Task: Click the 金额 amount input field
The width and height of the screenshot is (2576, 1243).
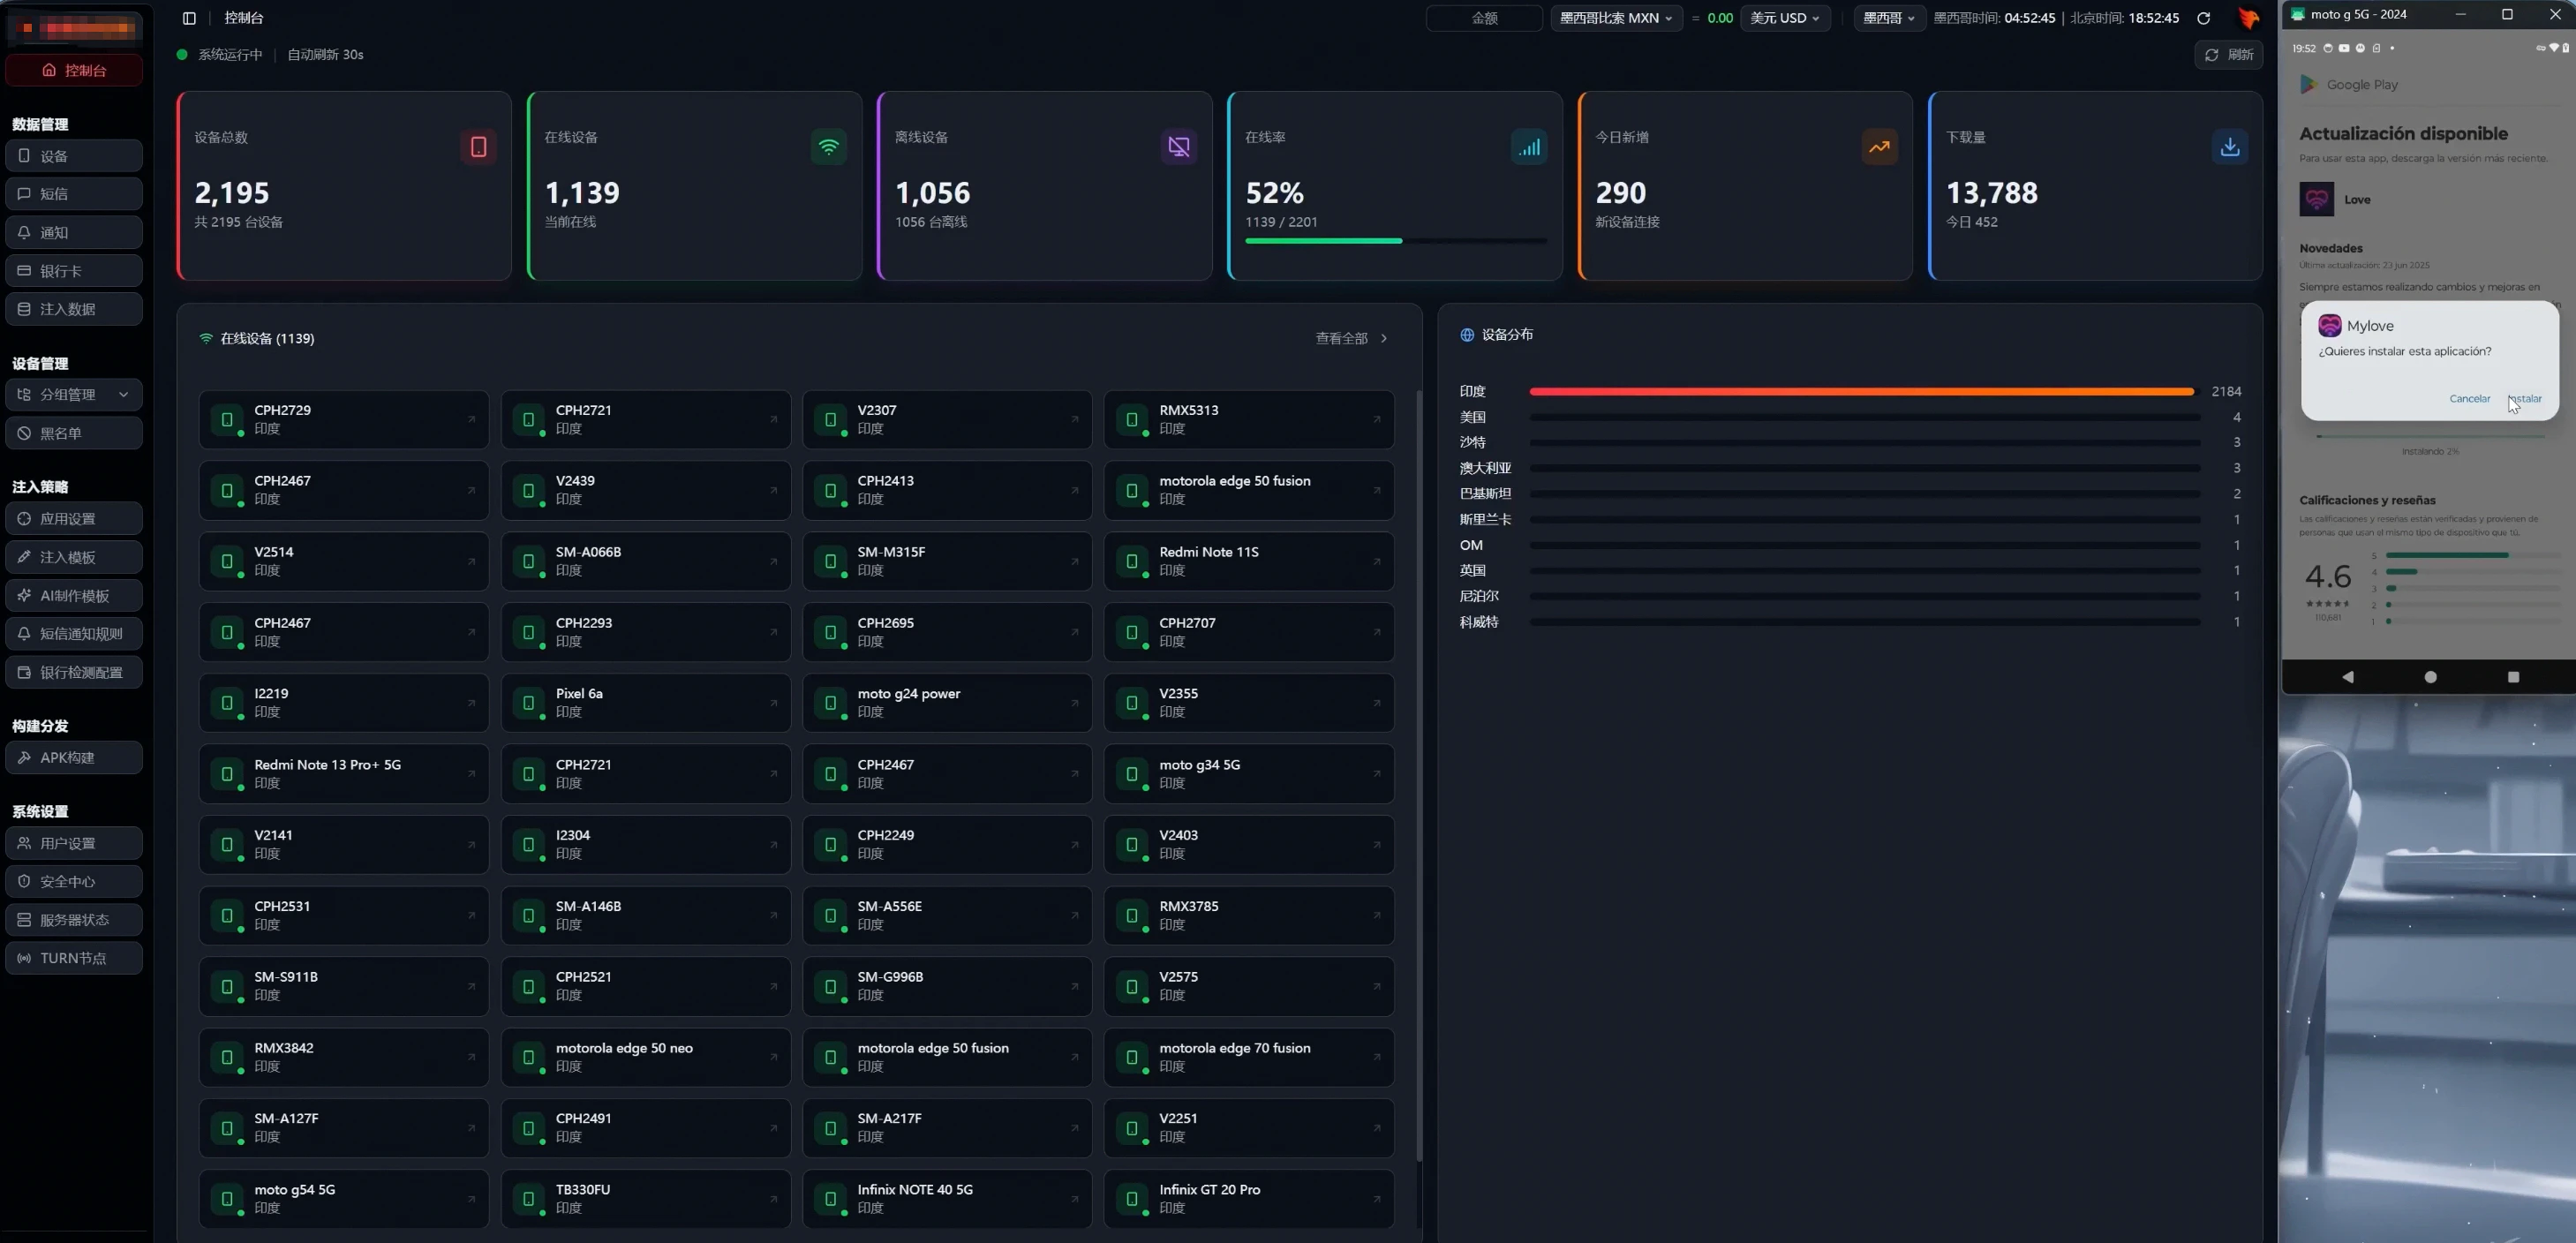Action: (1484, 18)
